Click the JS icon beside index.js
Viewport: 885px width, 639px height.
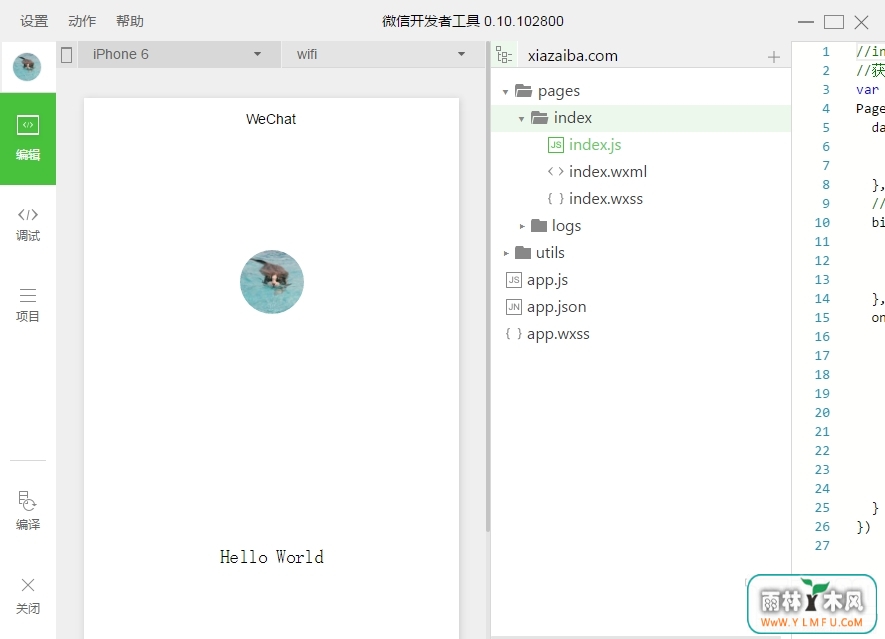point(555,145)
